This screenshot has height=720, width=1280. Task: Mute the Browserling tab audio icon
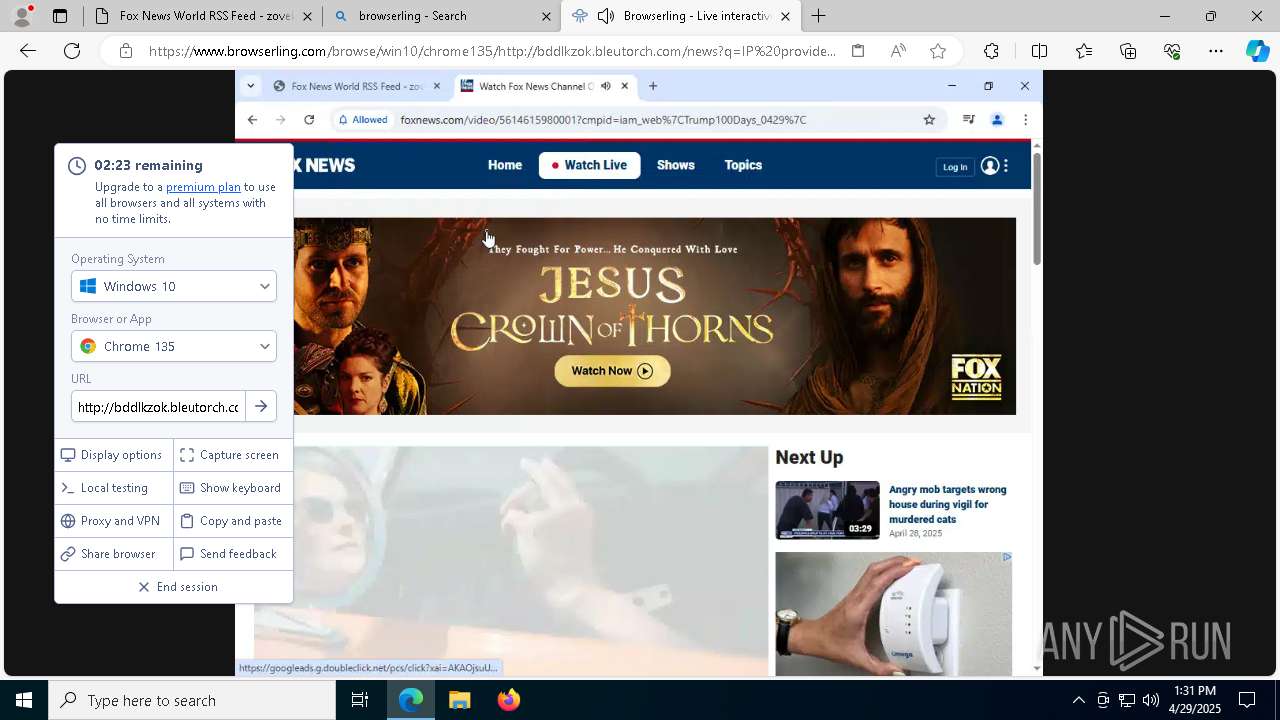click(x=605, y=16)
